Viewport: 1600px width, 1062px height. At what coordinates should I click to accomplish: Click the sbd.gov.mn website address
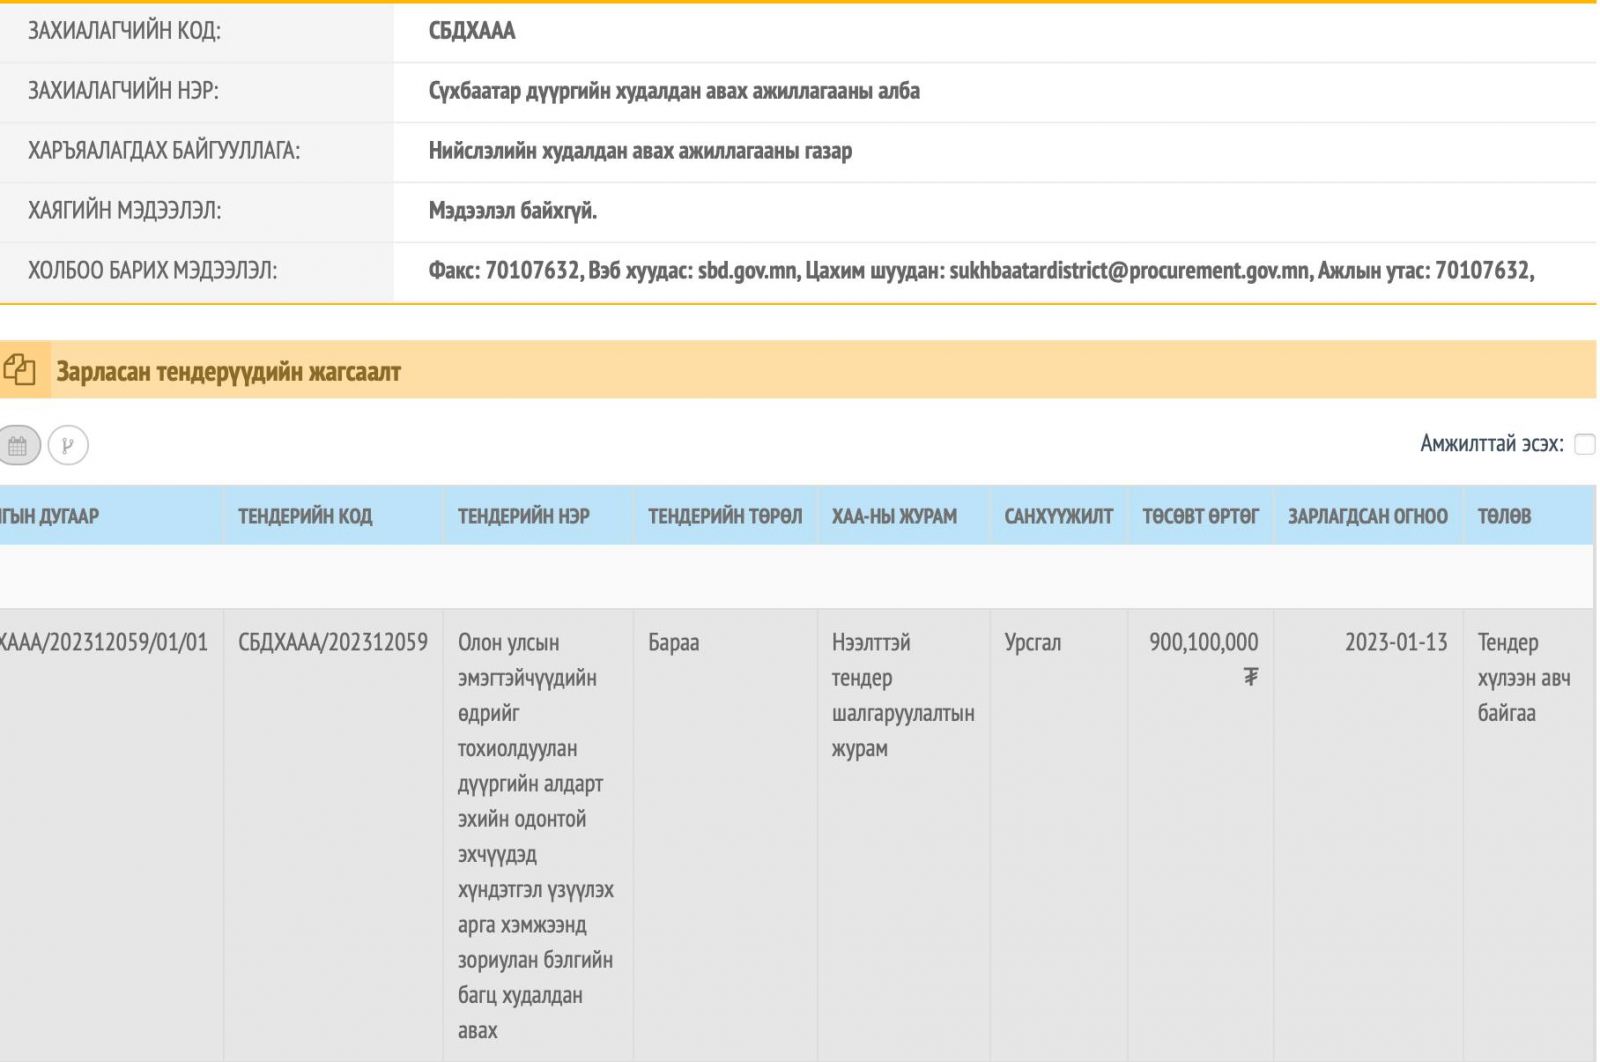747,270
